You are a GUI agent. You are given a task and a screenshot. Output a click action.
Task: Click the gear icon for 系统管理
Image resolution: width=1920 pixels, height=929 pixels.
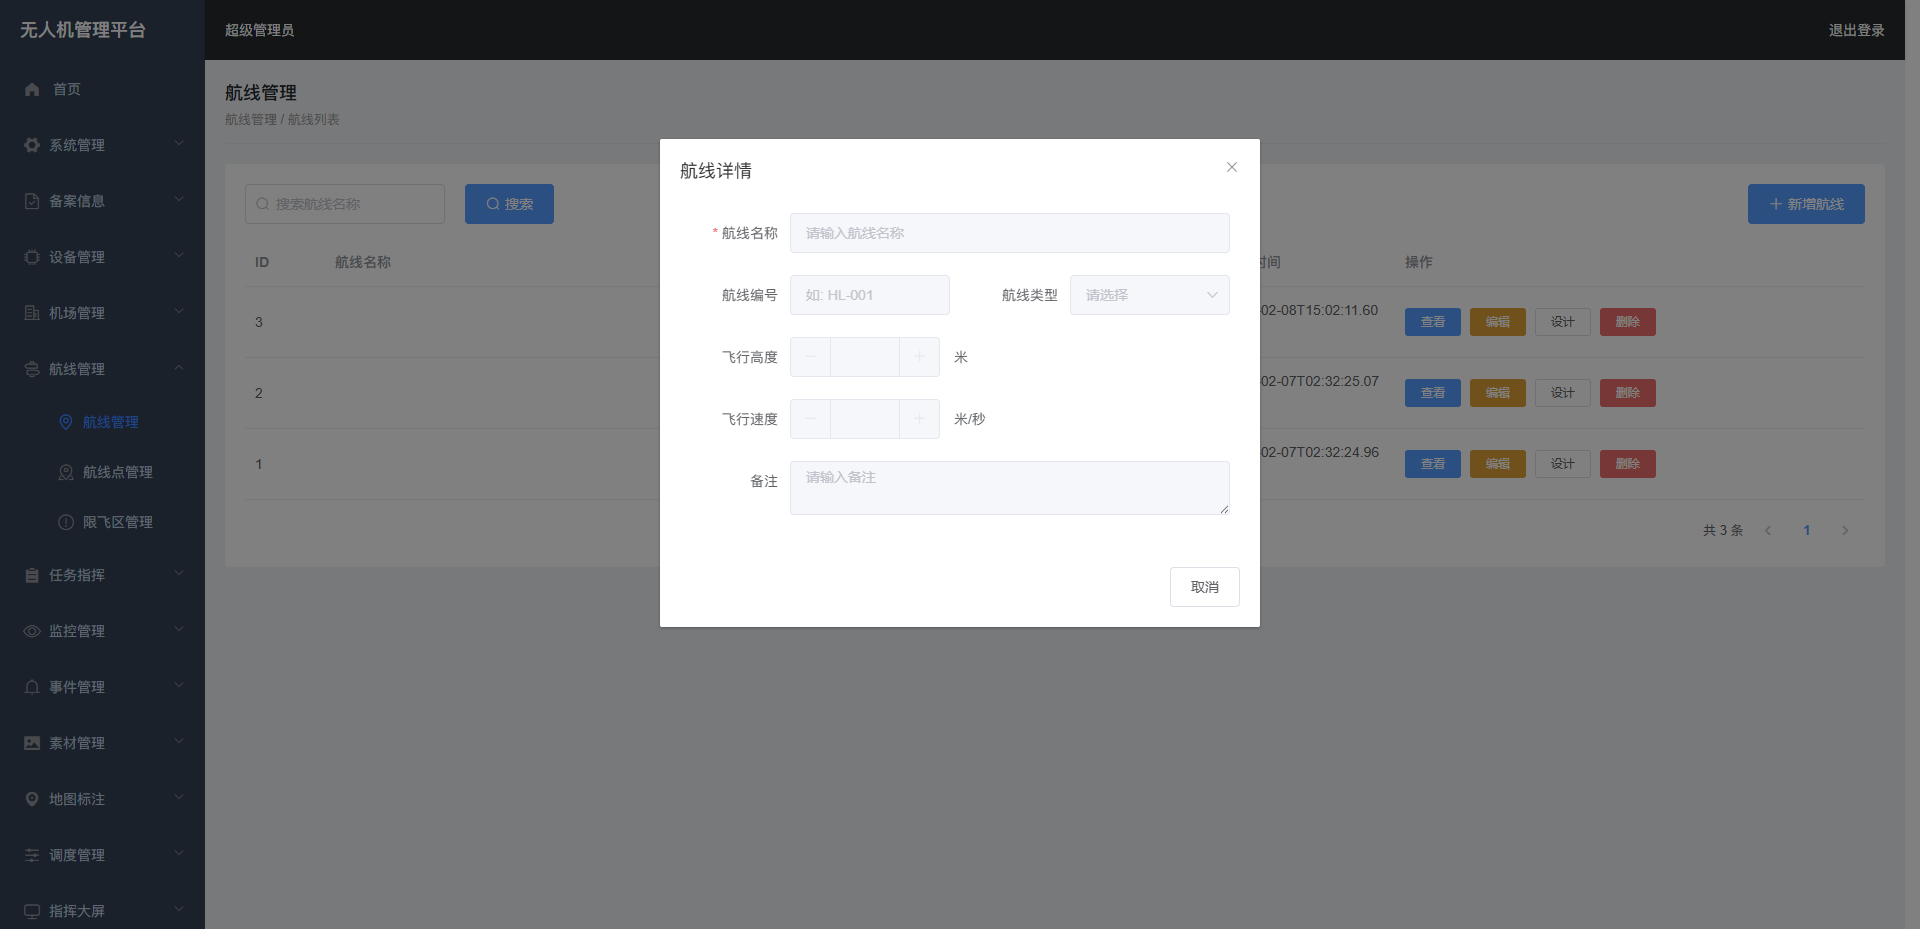pyautogui.click(x=32, y=145)
